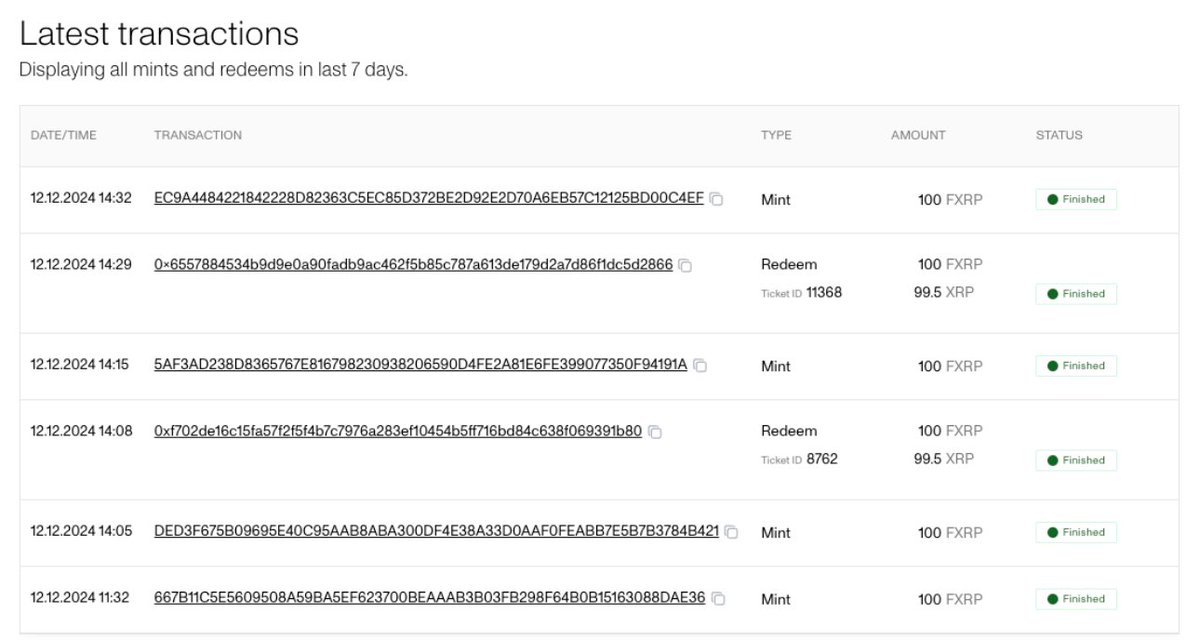This screenshot has height=640, width=1200.
Task: Click the Finished status of the 14:29 redeem
Action: pyautogui.click(x=1076, y=294)
